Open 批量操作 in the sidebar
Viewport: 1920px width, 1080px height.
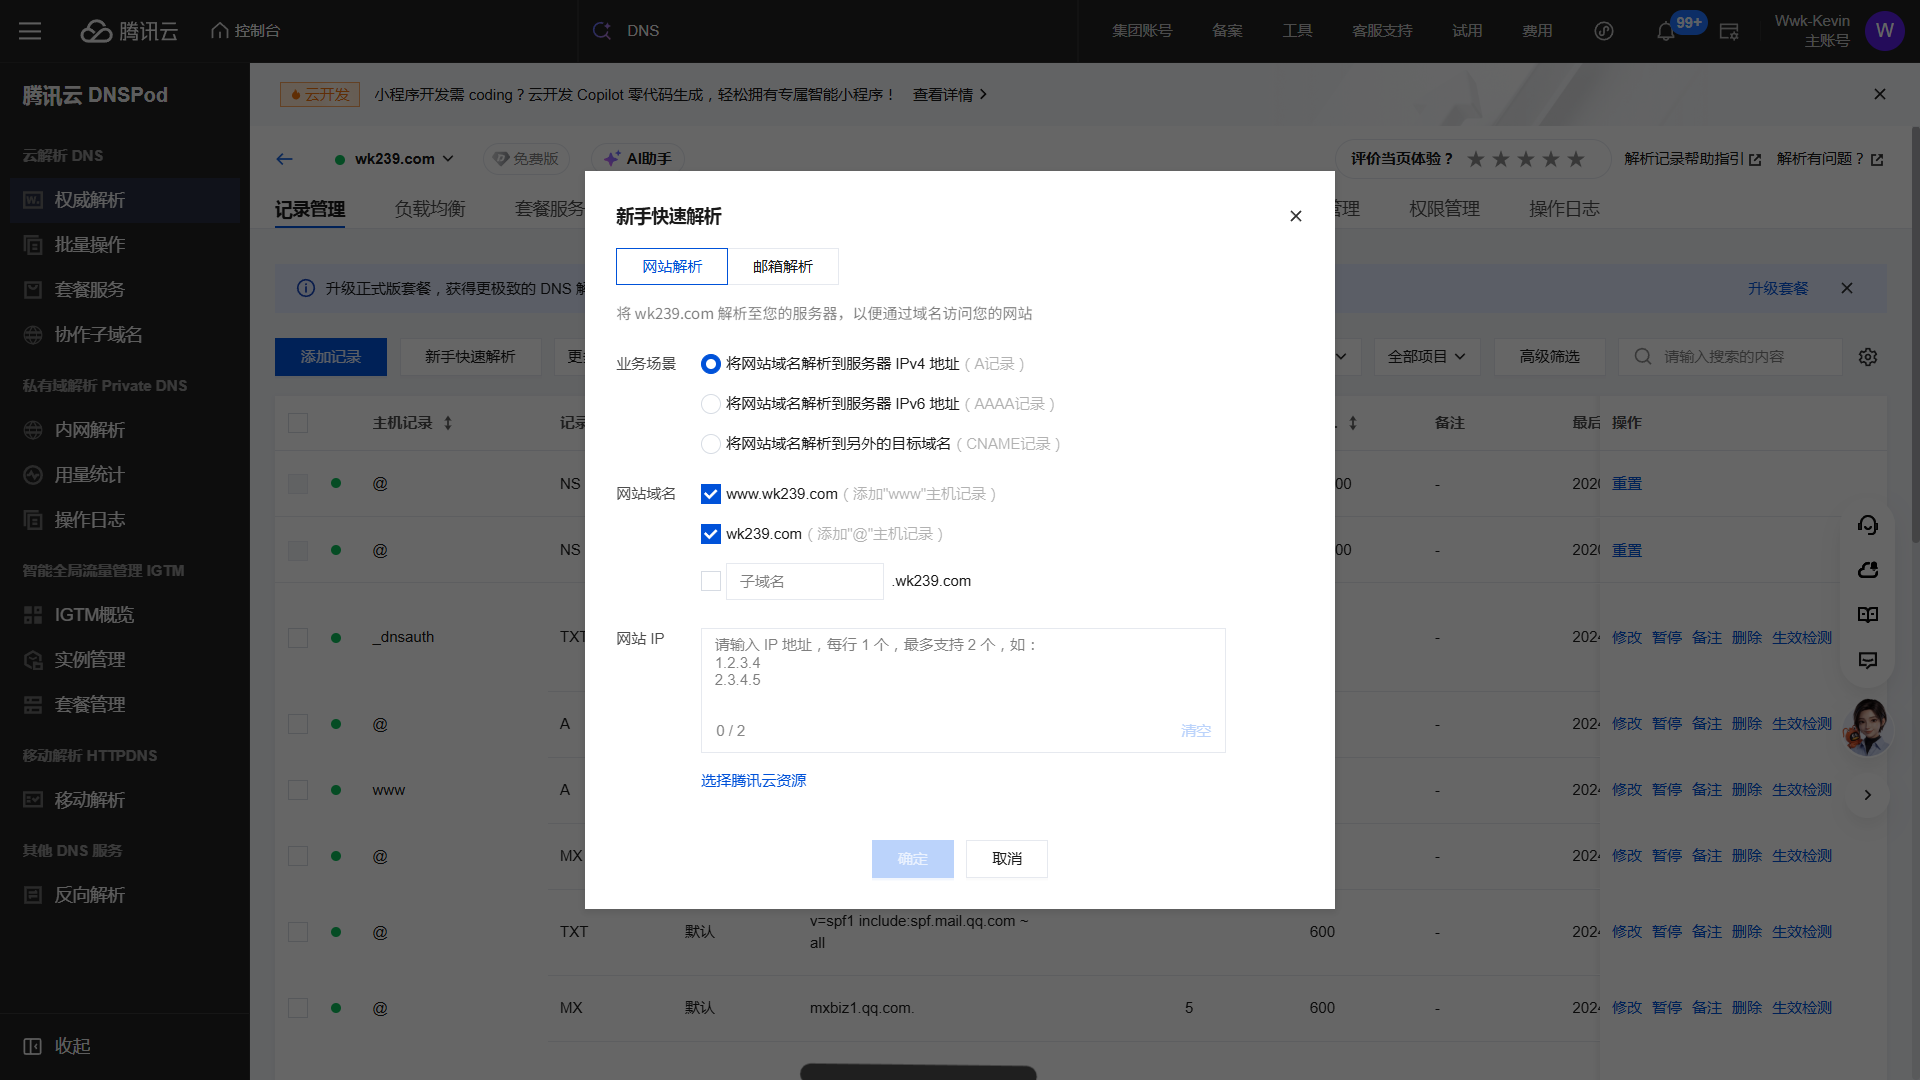point(125,245)
